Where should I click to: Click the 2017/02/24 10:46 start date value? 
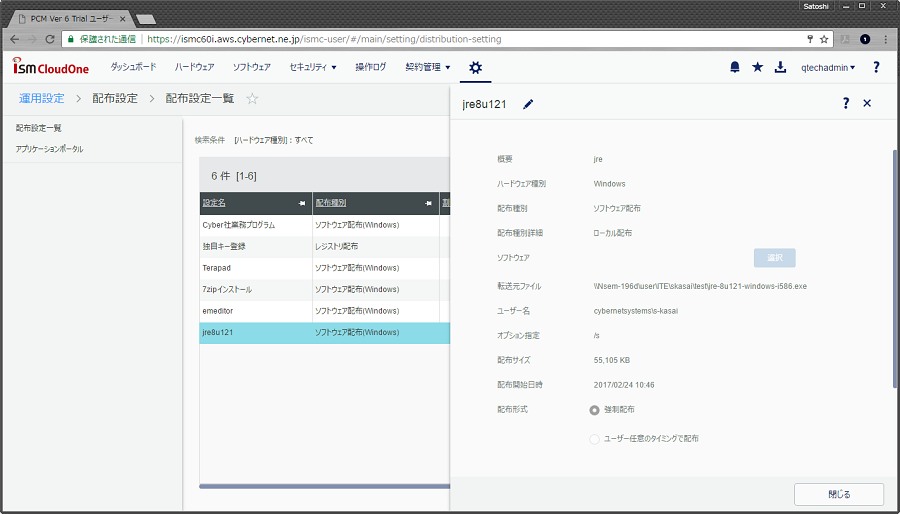624,386
